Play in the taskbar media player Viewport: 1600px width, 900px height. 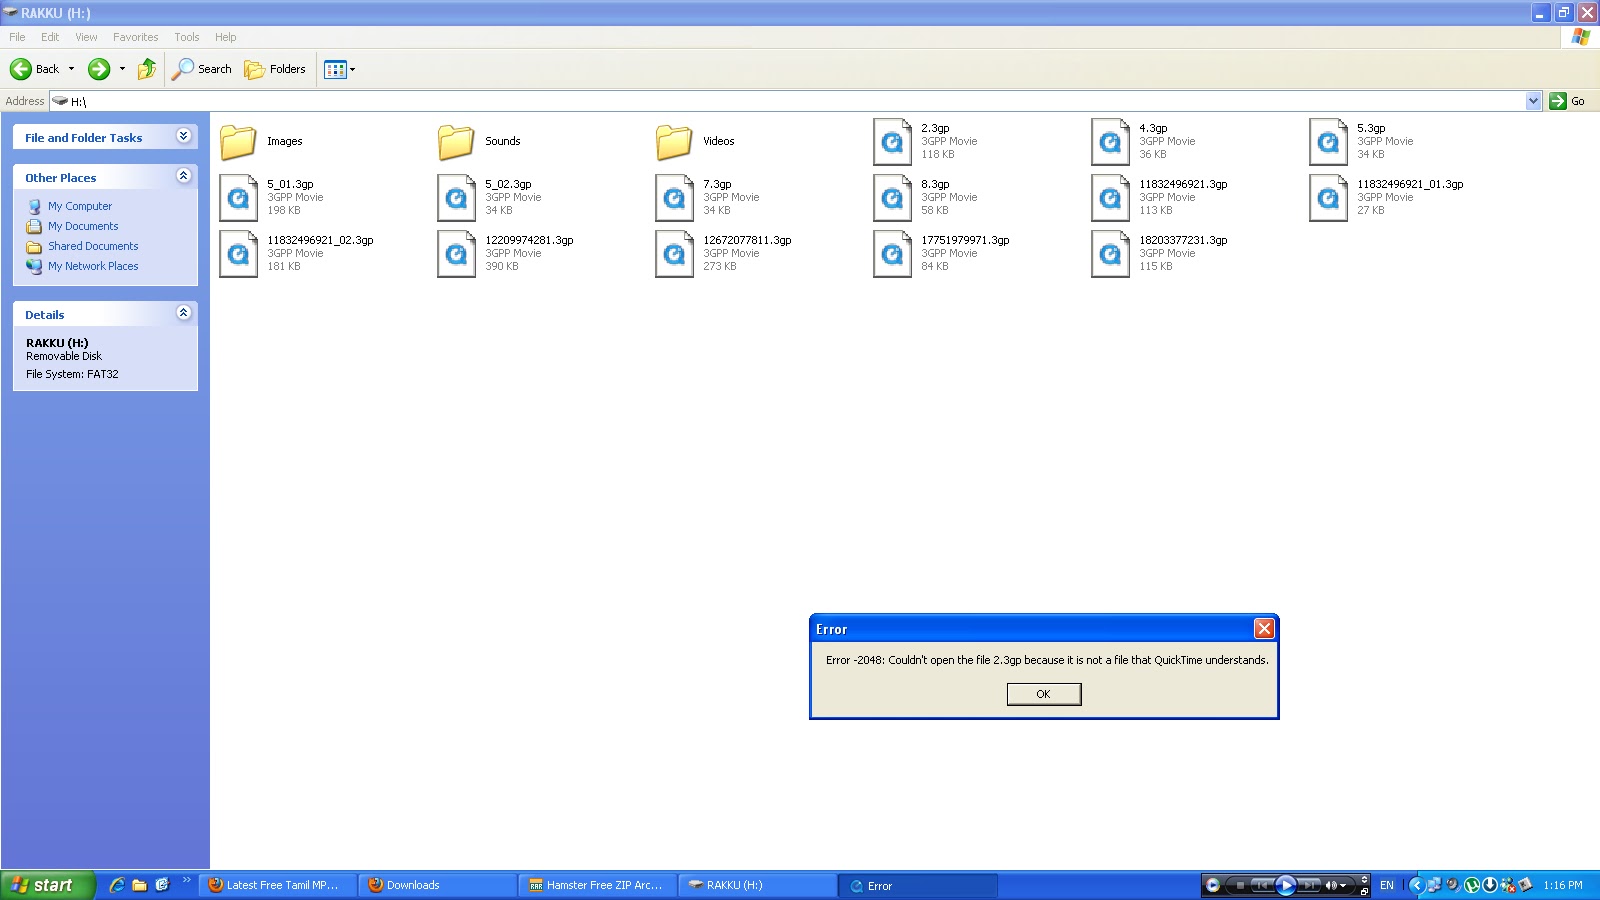coord(1286,885)
